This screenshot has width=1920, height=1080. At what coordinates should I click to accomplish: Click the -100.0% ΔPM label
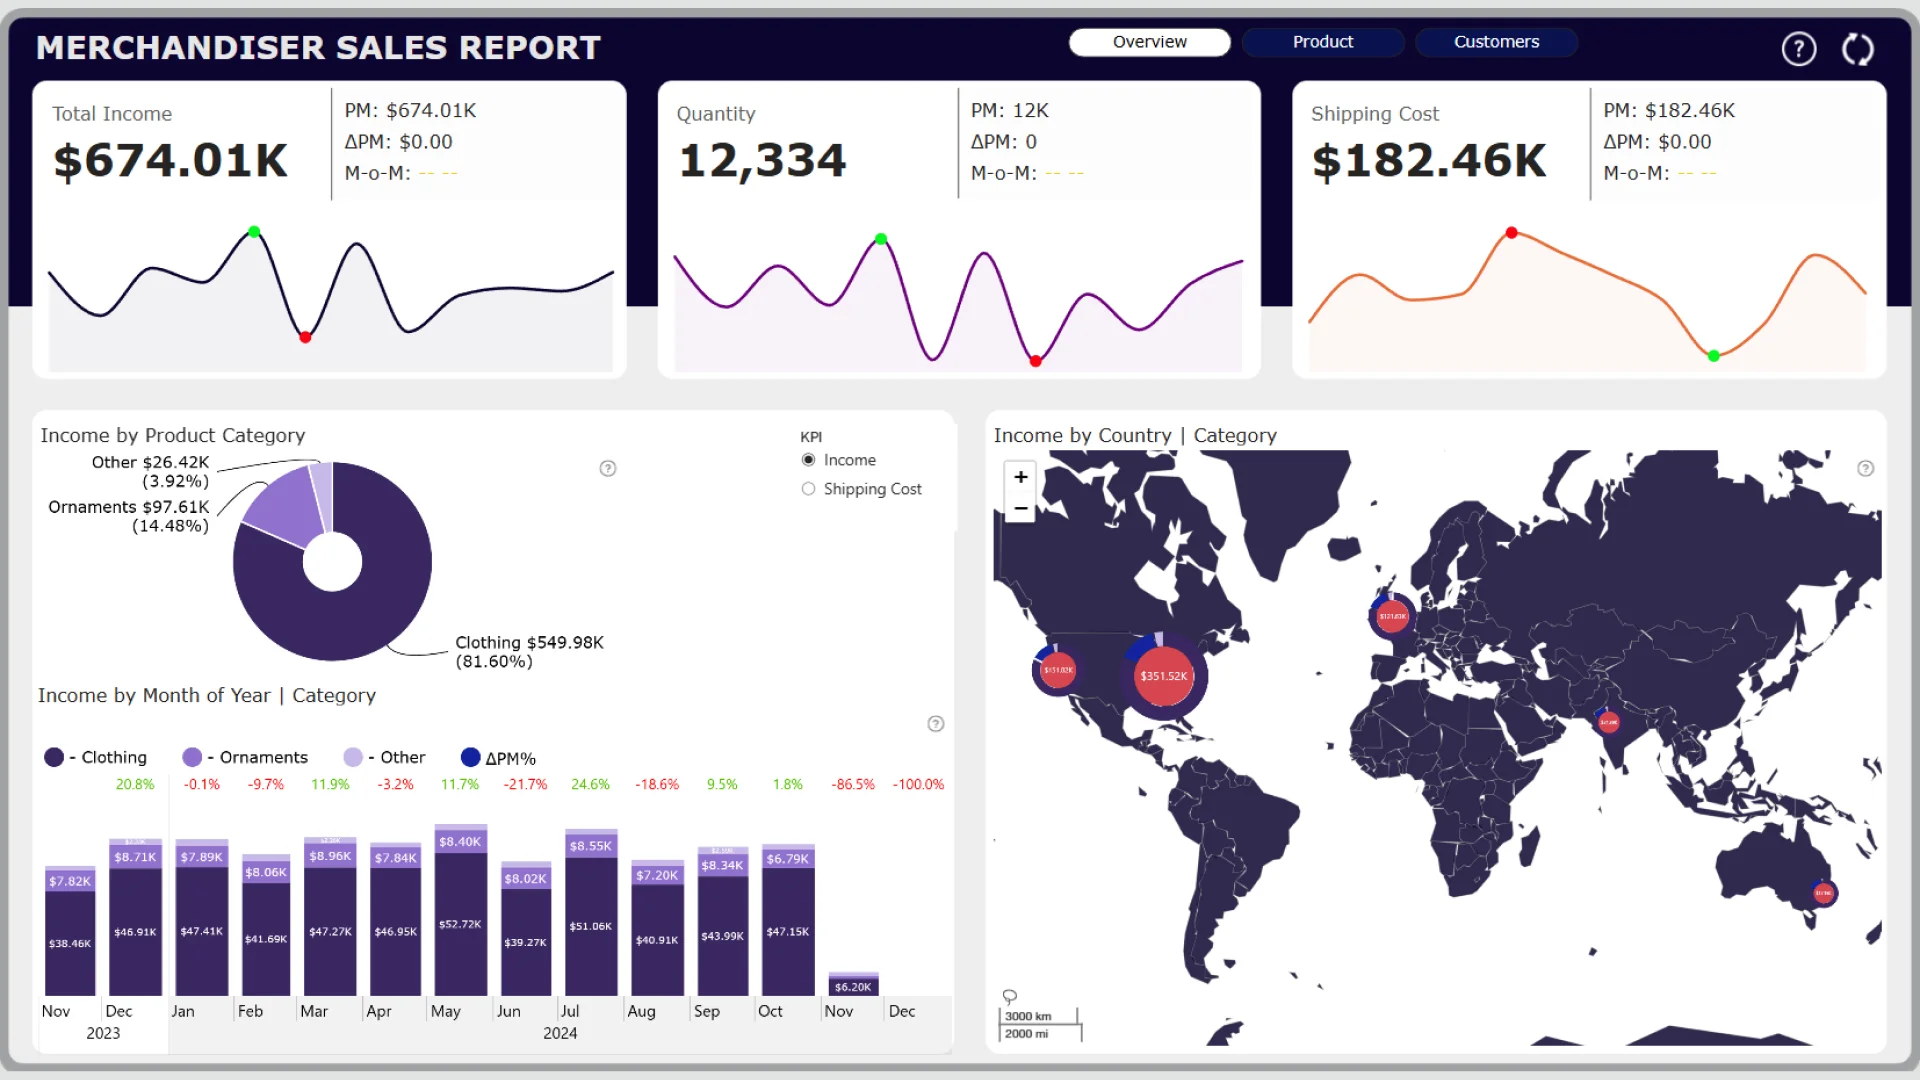point(918,785)
